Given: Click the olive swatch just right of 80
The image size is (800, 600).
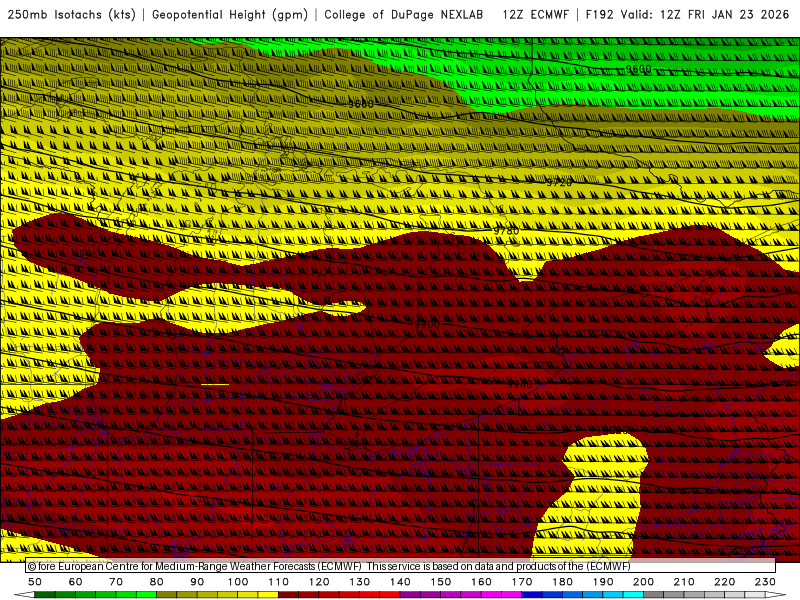Looking at the screenshot, I should point(166,595).
